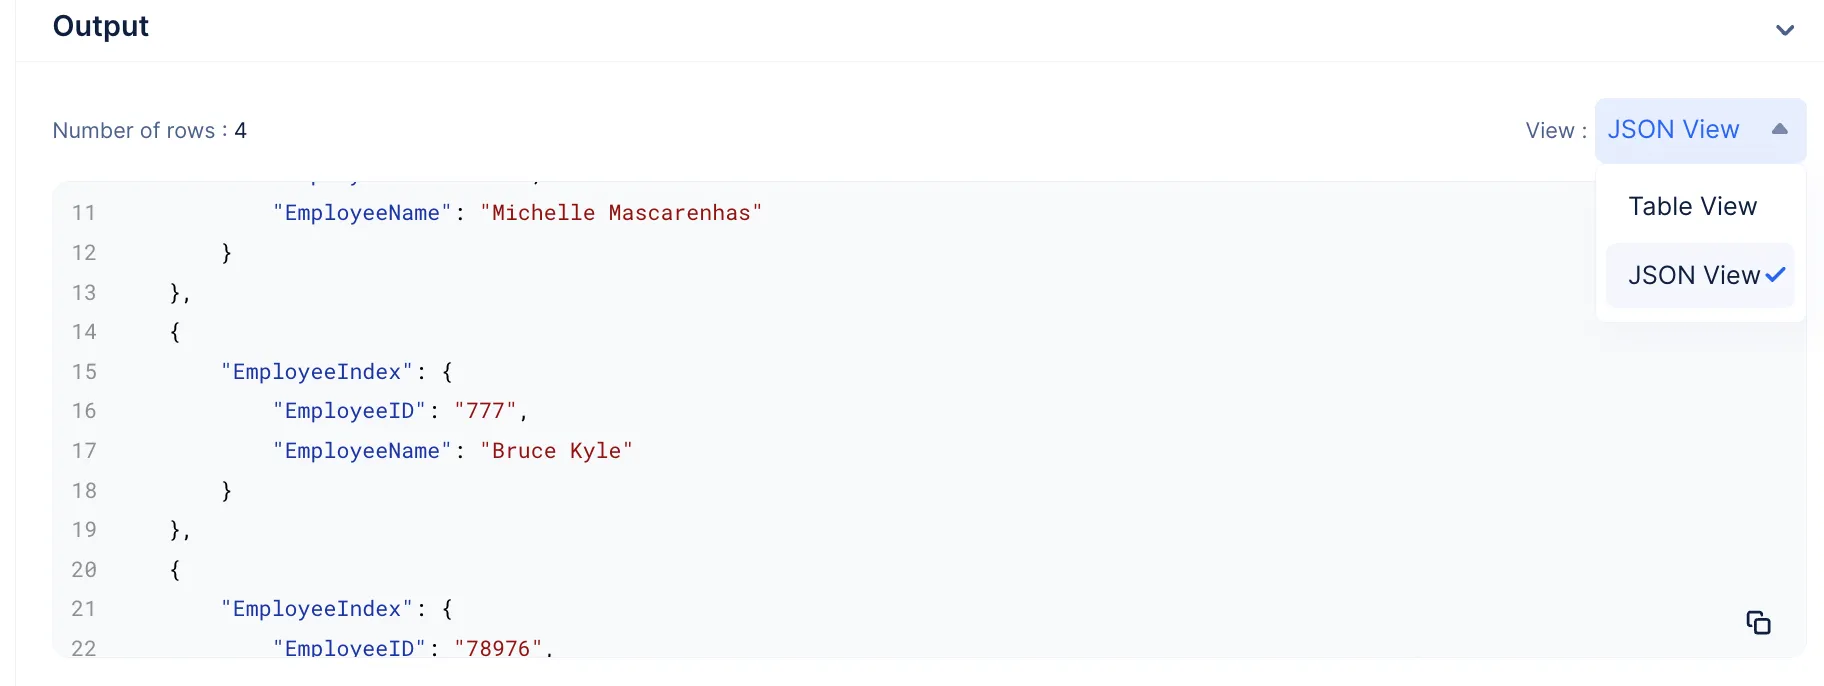Click the blue checkmark beside JSON View

[1776, 275]
